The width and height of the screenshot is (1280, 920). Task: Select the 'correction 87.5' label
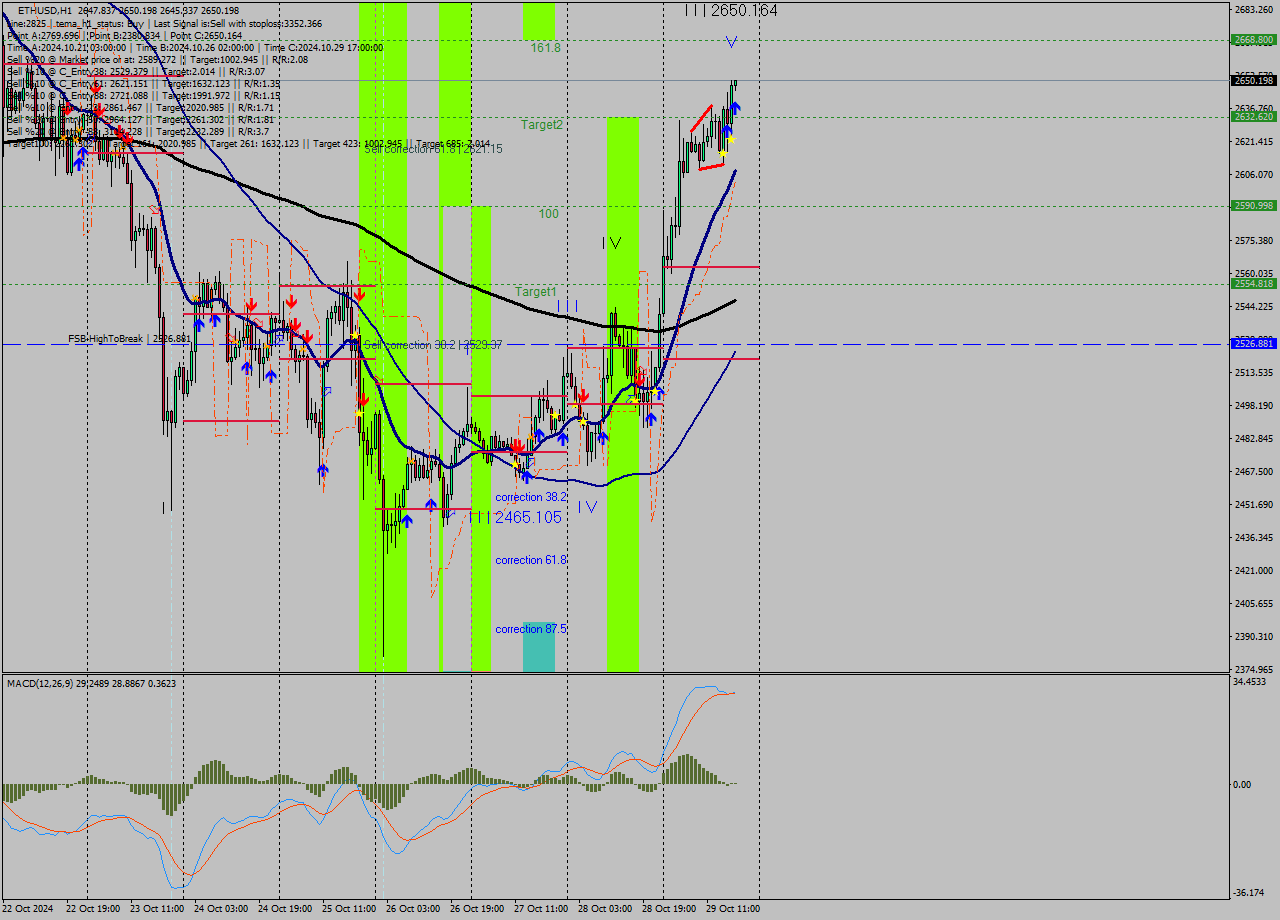click(531, 629)
